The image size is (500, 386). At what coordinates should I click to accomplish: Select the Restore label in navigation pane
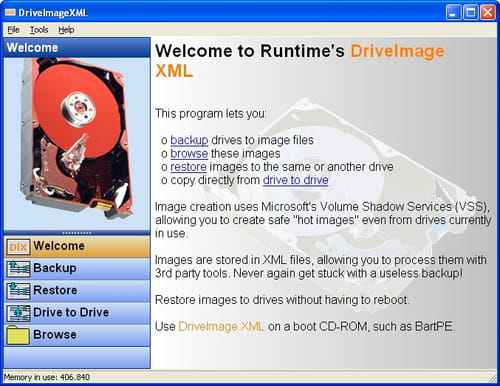(x=55, y=290)
